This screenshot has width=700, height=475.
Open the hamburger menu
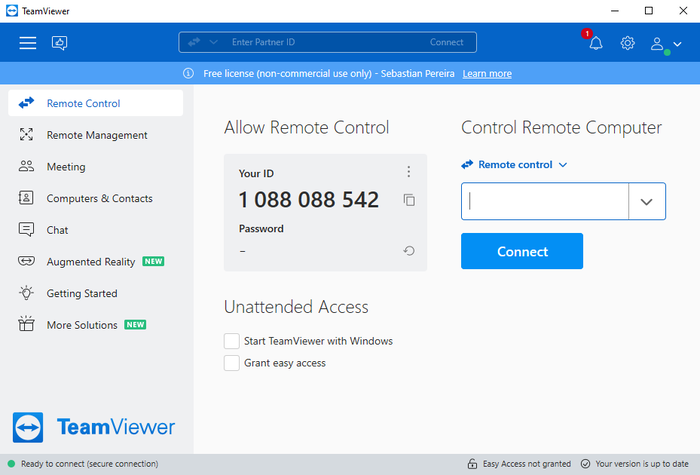(x=28, y=43)
